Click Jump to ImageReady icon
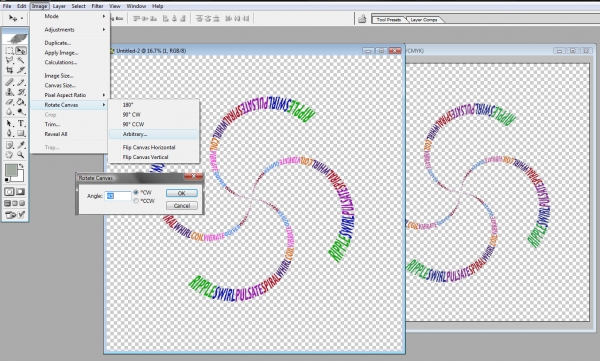Screen dimensions: 600x361 (x=15, y=215)
